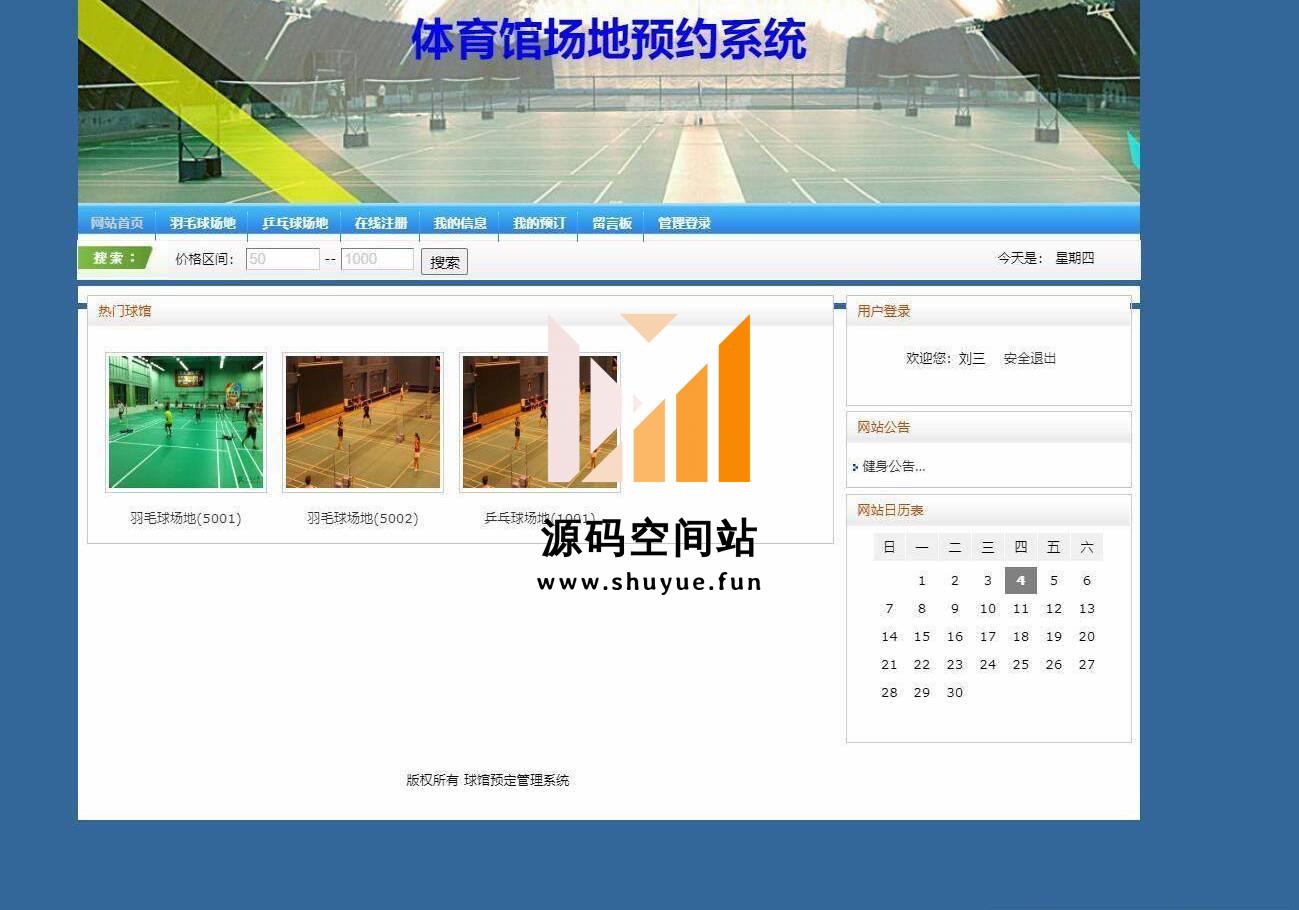Select highlighted date 4 in calendar
This screenshot has width=1299, height=910.
(1021, 580)
